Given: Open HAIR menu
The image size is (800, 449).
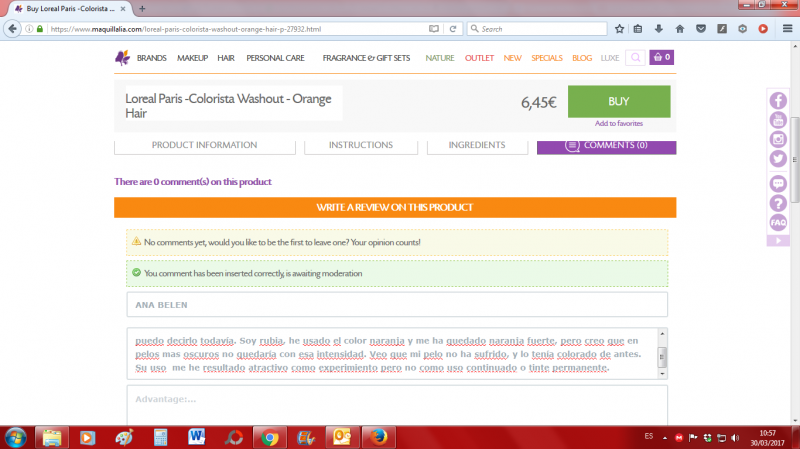Looking at the screenshot, I should coord(226,58).
